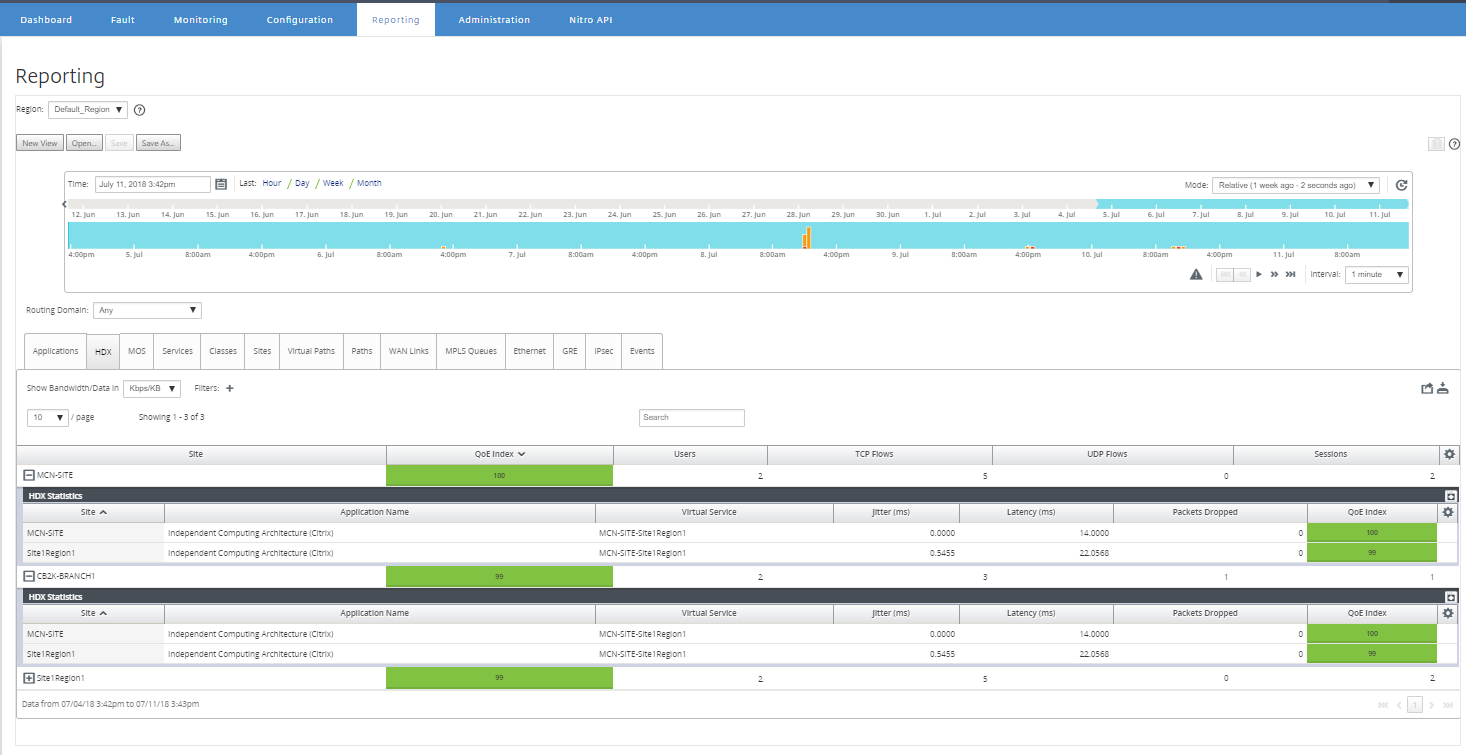Screen dimensions: 1466x755
Task: Switch to the WAN Links tab
Action: [409, 351]
